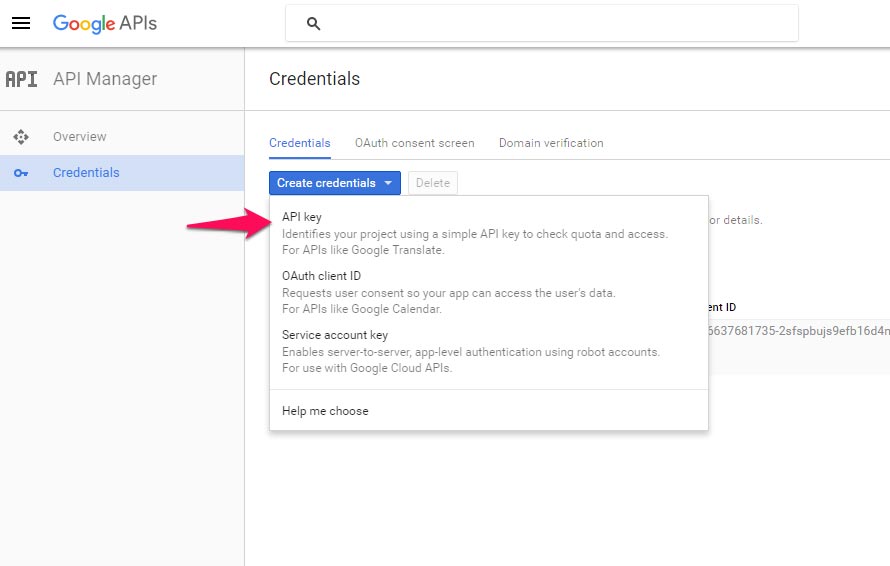Choose API key from the menu

(x=489, y=233)
